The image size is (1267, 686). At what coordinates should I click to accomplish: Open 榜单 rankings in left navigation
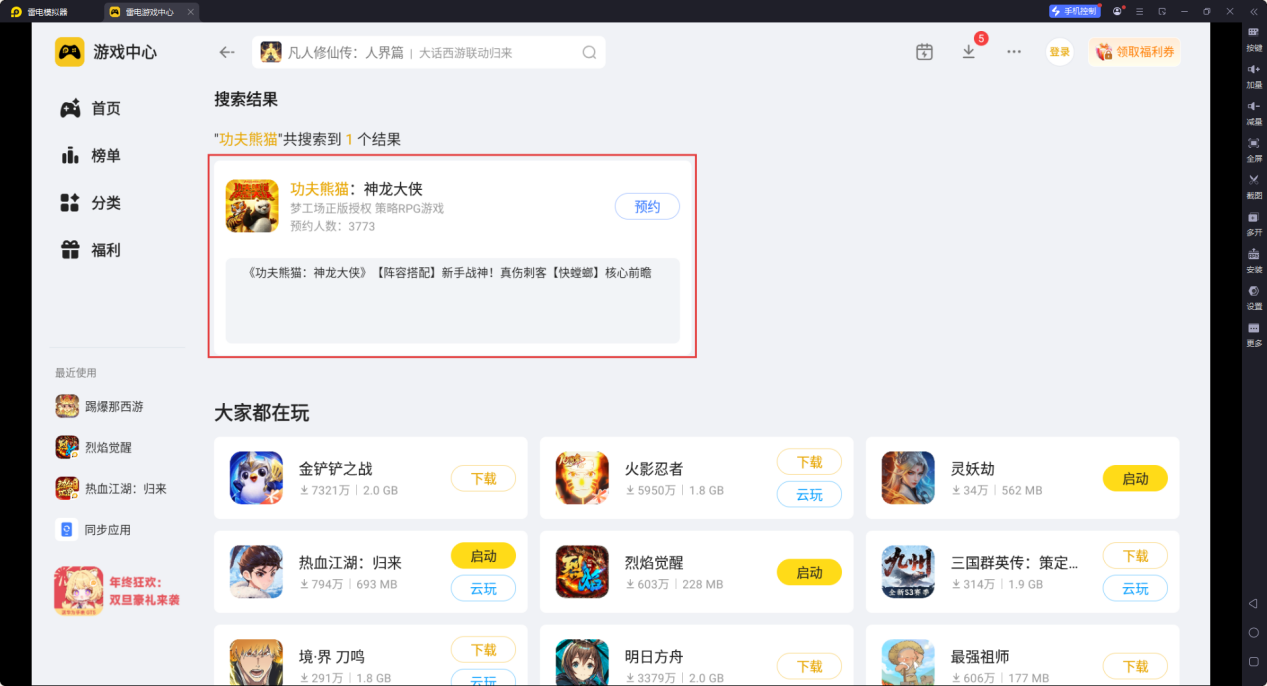(x=91, y=155)
